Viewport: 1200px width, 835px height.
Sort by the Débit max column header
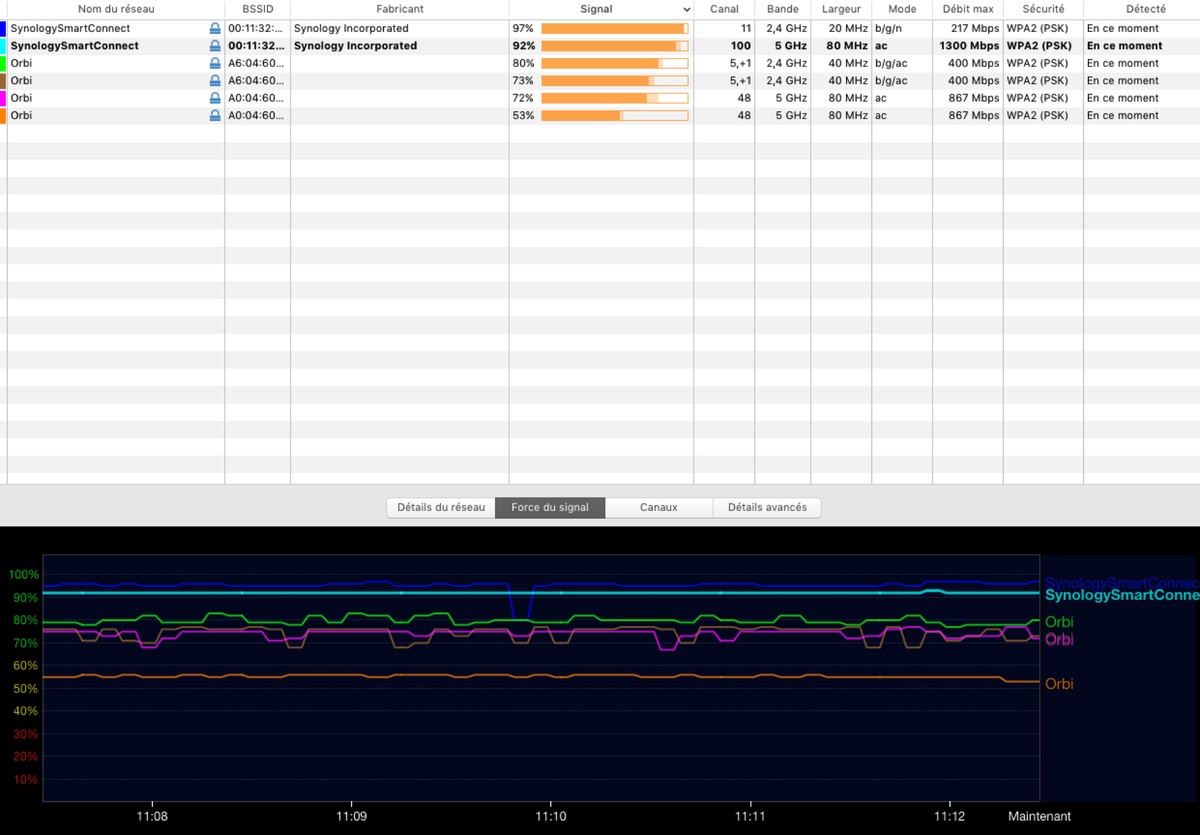tap(968, 9)
